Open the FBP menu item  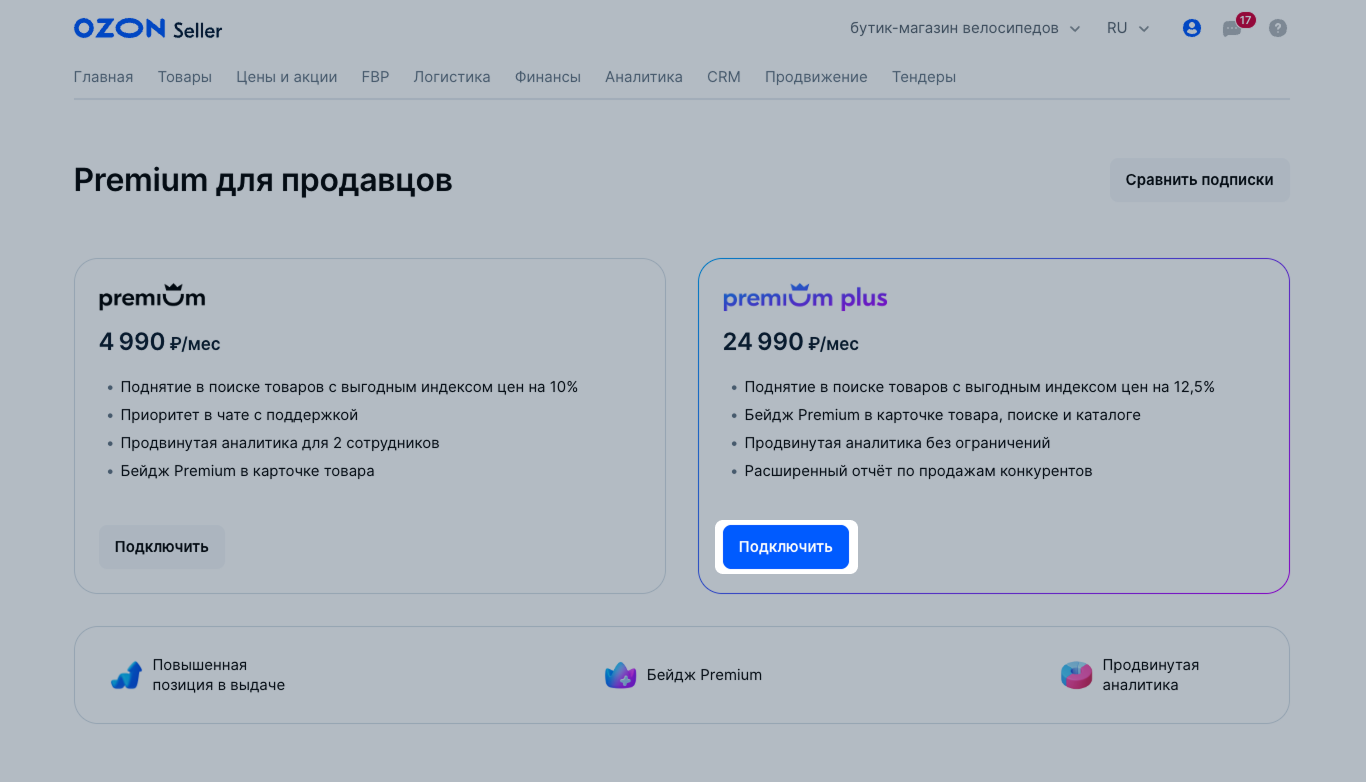click(x=375, y=77)
